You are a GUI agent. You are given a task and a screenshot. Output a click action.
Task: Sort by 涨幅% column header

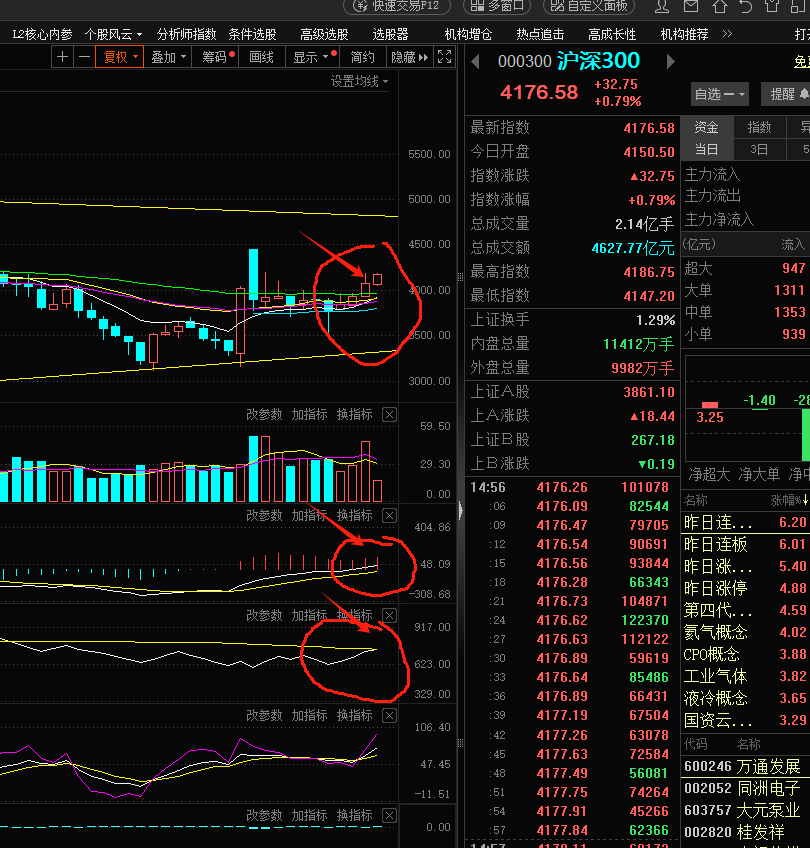click(789, 500)
